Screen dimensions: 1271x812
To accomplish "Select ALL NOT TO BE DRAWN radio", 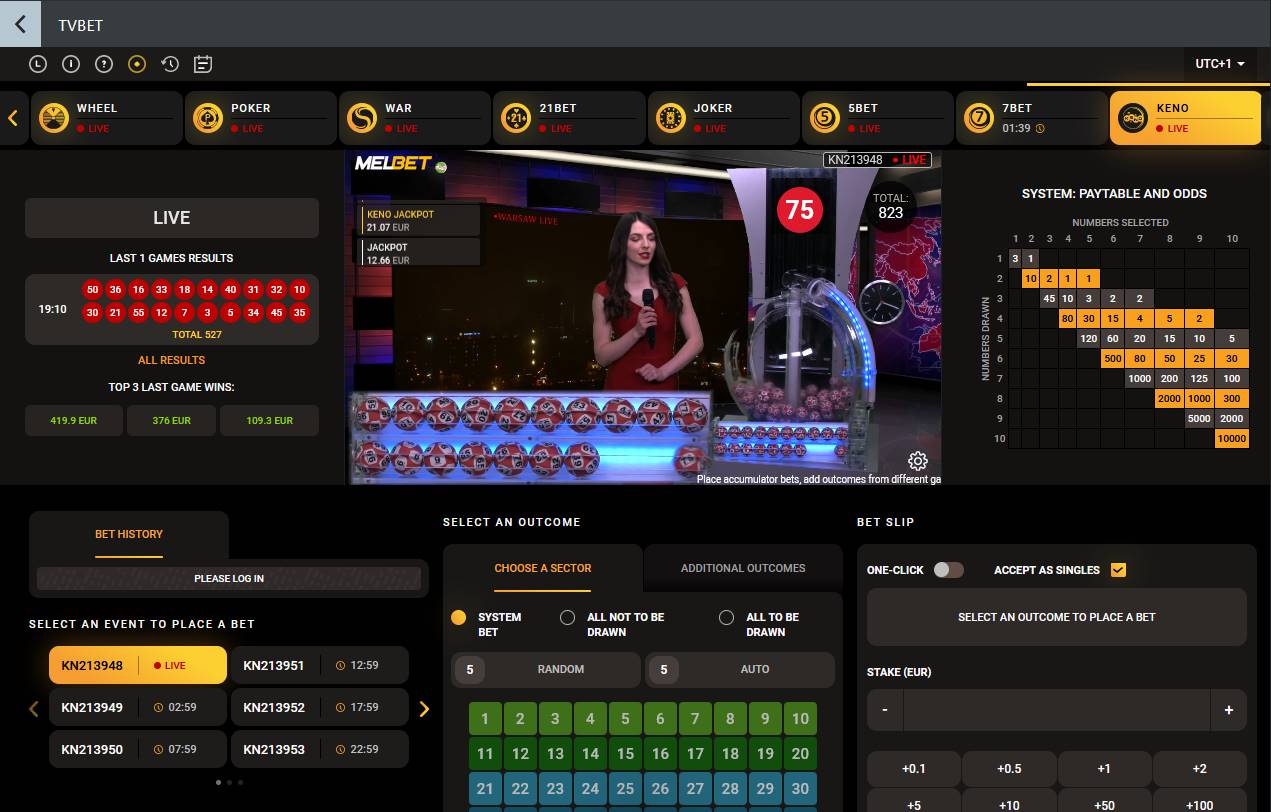I will [568, 618].
